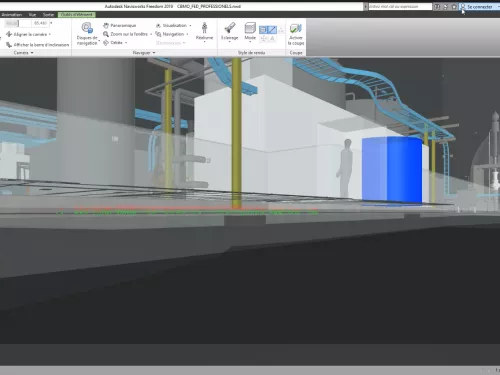Click the field-of-view numeric value box

point(40,23)
